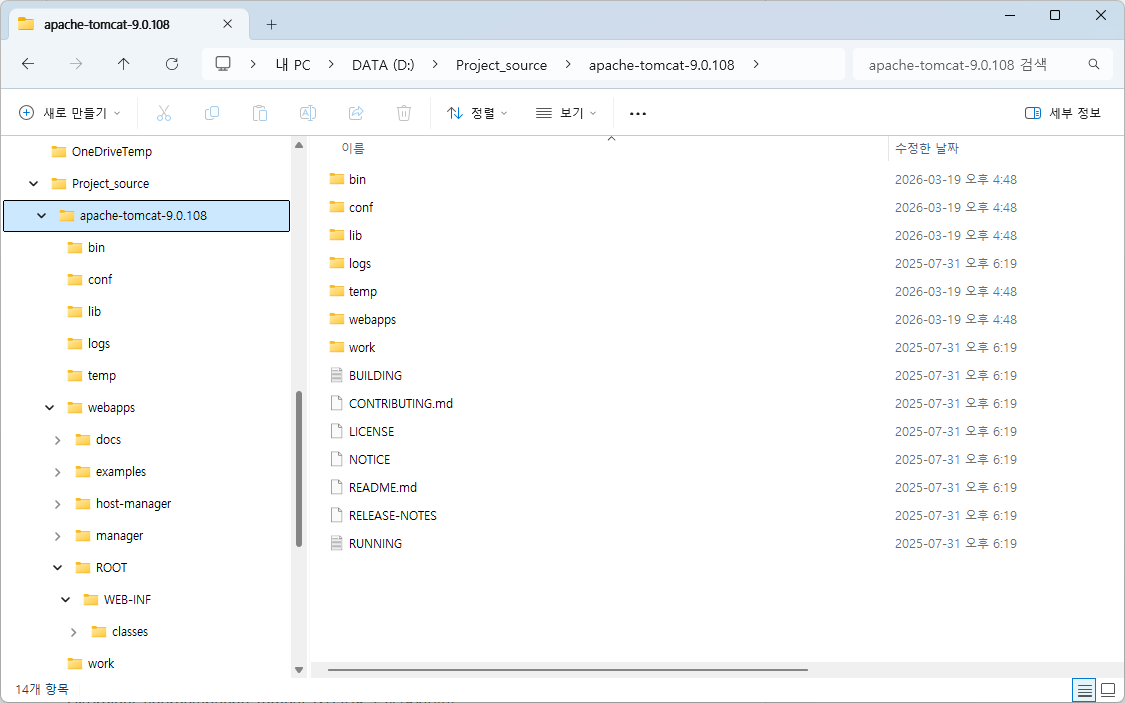Viewport: 1125px width, 703px height.
Task: Click the lib folder icon in file list
Action: (x=337, y=235)
